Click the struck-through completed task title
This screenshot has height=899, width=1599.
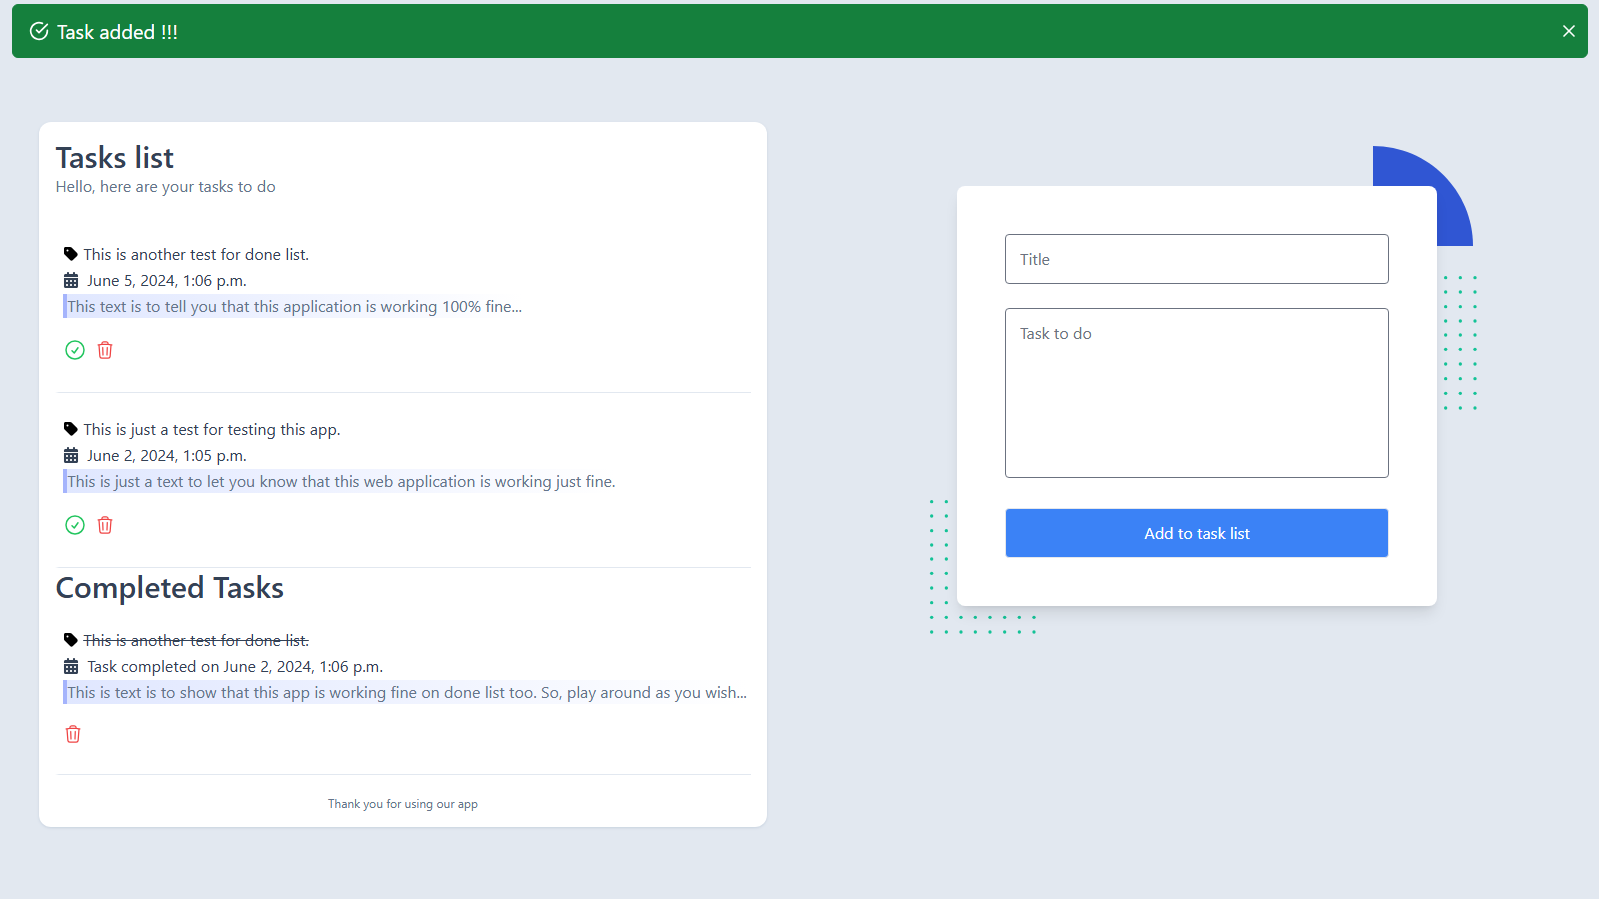[x=196, y=640]
